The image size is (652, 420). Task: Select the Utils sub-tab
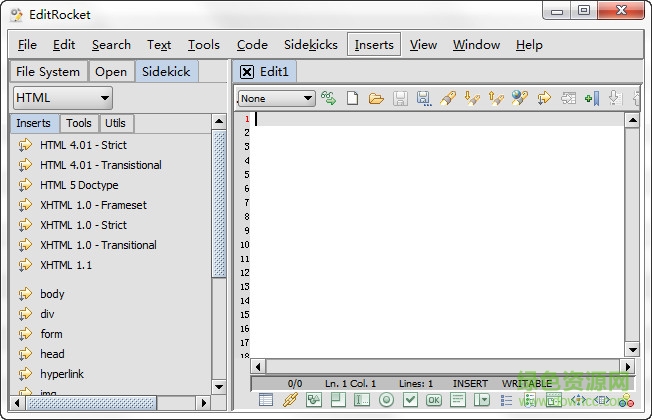(x=117, y=124)
